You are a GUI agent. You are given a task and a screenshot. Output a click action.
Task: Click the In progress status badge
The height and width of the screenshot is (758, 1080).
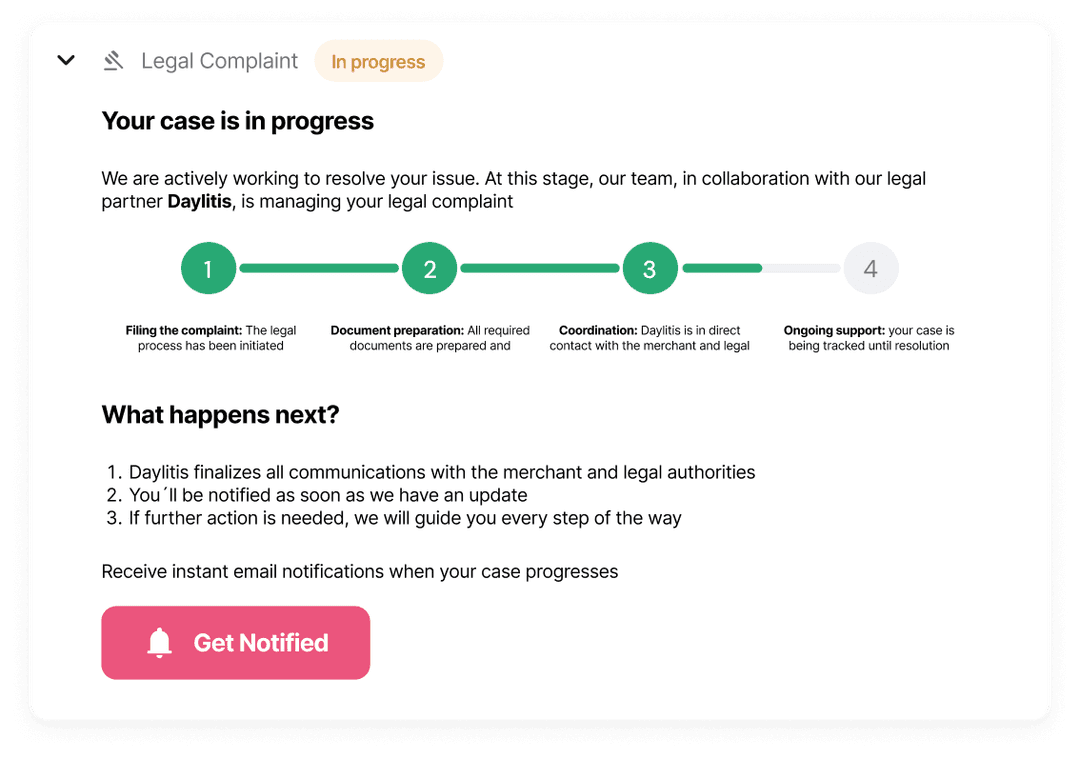378,61
